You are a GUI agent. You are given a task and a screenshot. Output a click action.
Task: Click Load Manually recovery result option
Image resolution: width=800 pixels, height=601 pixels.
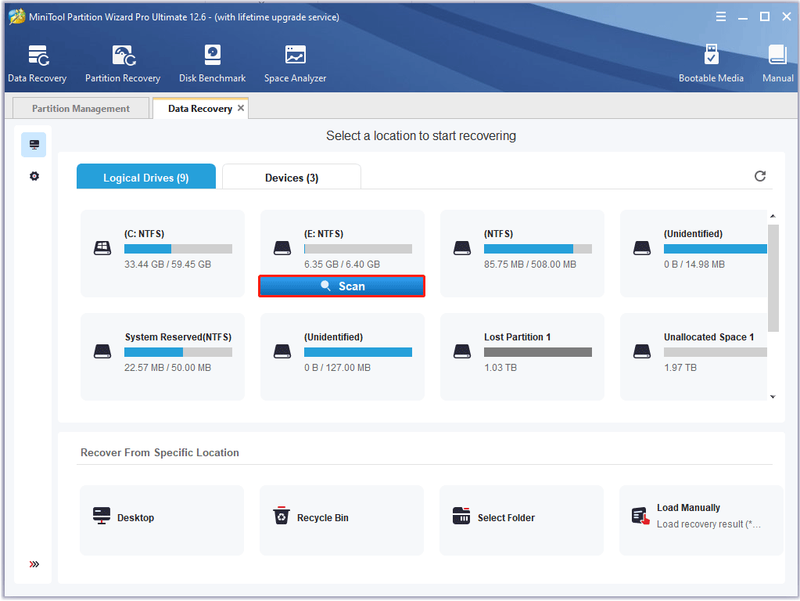(x=701, y=520)
